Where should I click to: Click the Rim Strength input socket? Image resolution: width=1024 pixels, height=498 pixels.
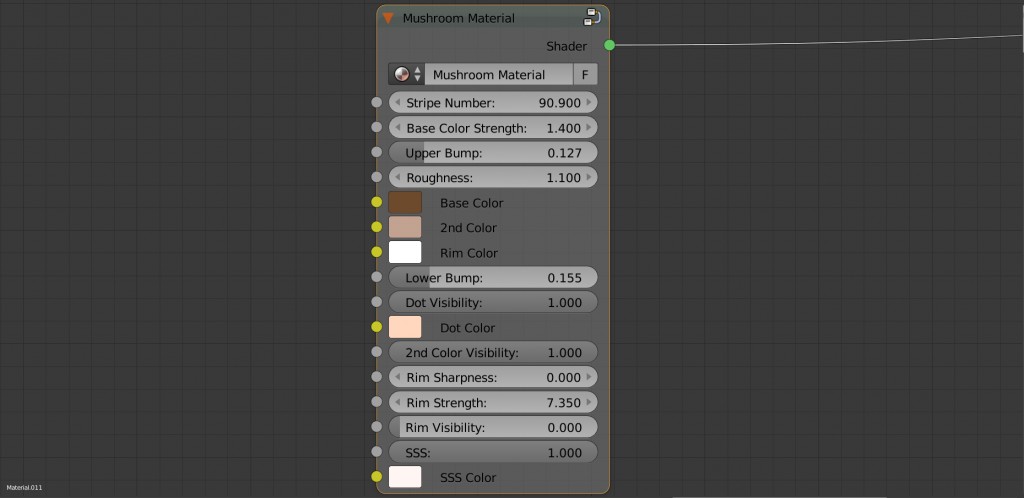click(x=376, y=402)
